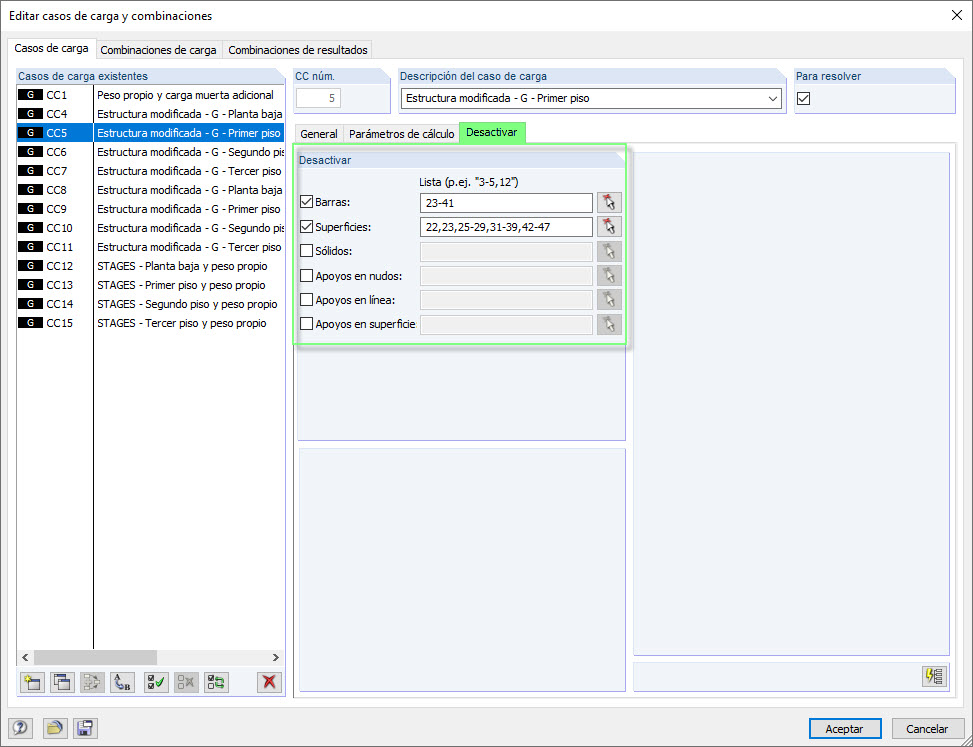
Task: Select load case CC4 in the list
Action: [150, 114]
